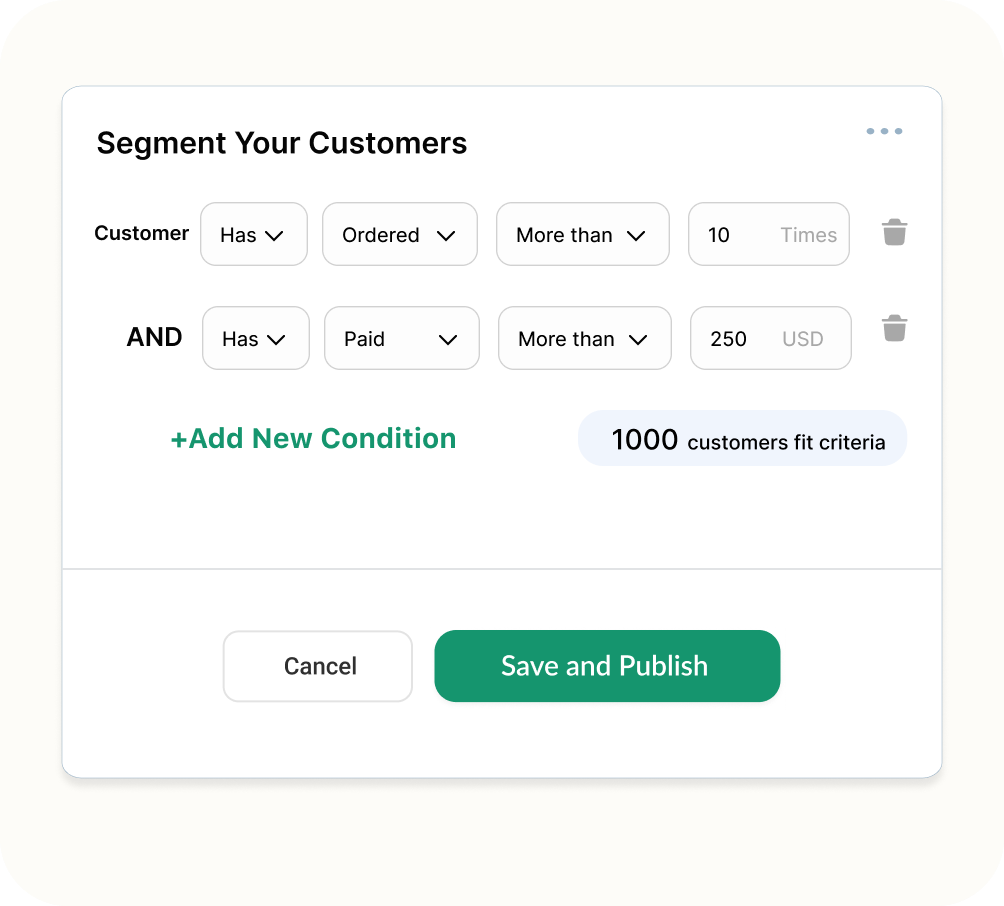The height and width of the screenshot is (906, 1004).
Task: Click the '1000 customers fit criteria' badge
Action: [741, 438]
